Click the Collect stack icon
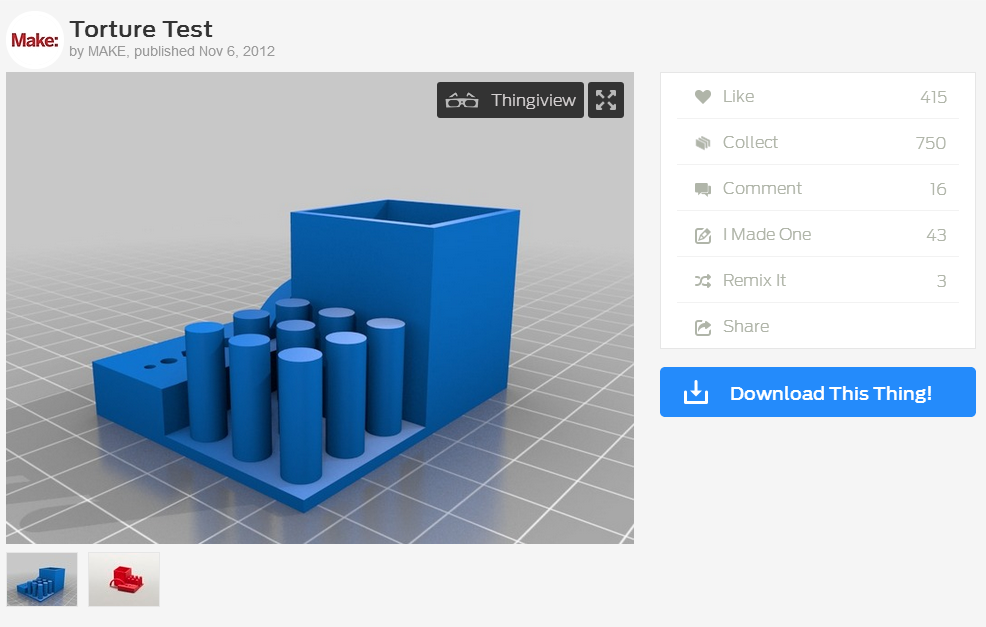986x627 pixels. pos(702,143)
